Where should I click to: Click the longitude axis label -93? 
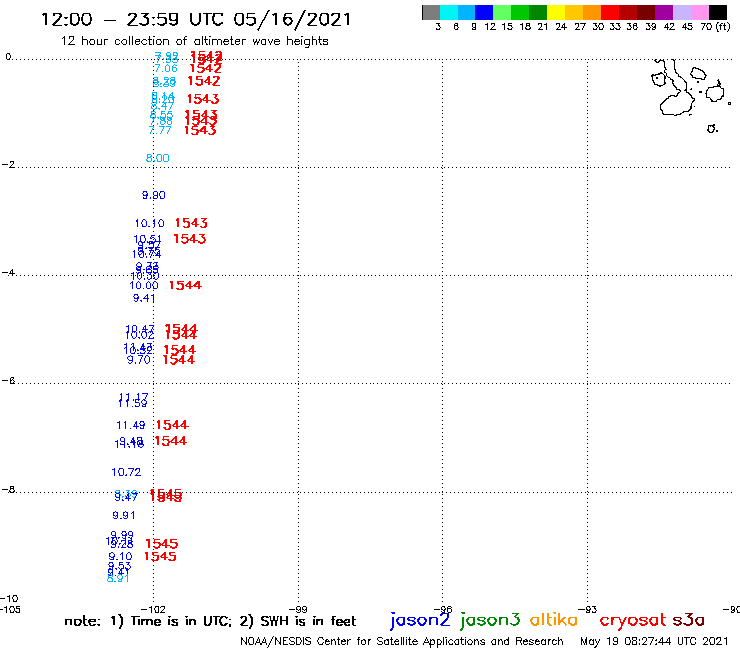point(588,609)
